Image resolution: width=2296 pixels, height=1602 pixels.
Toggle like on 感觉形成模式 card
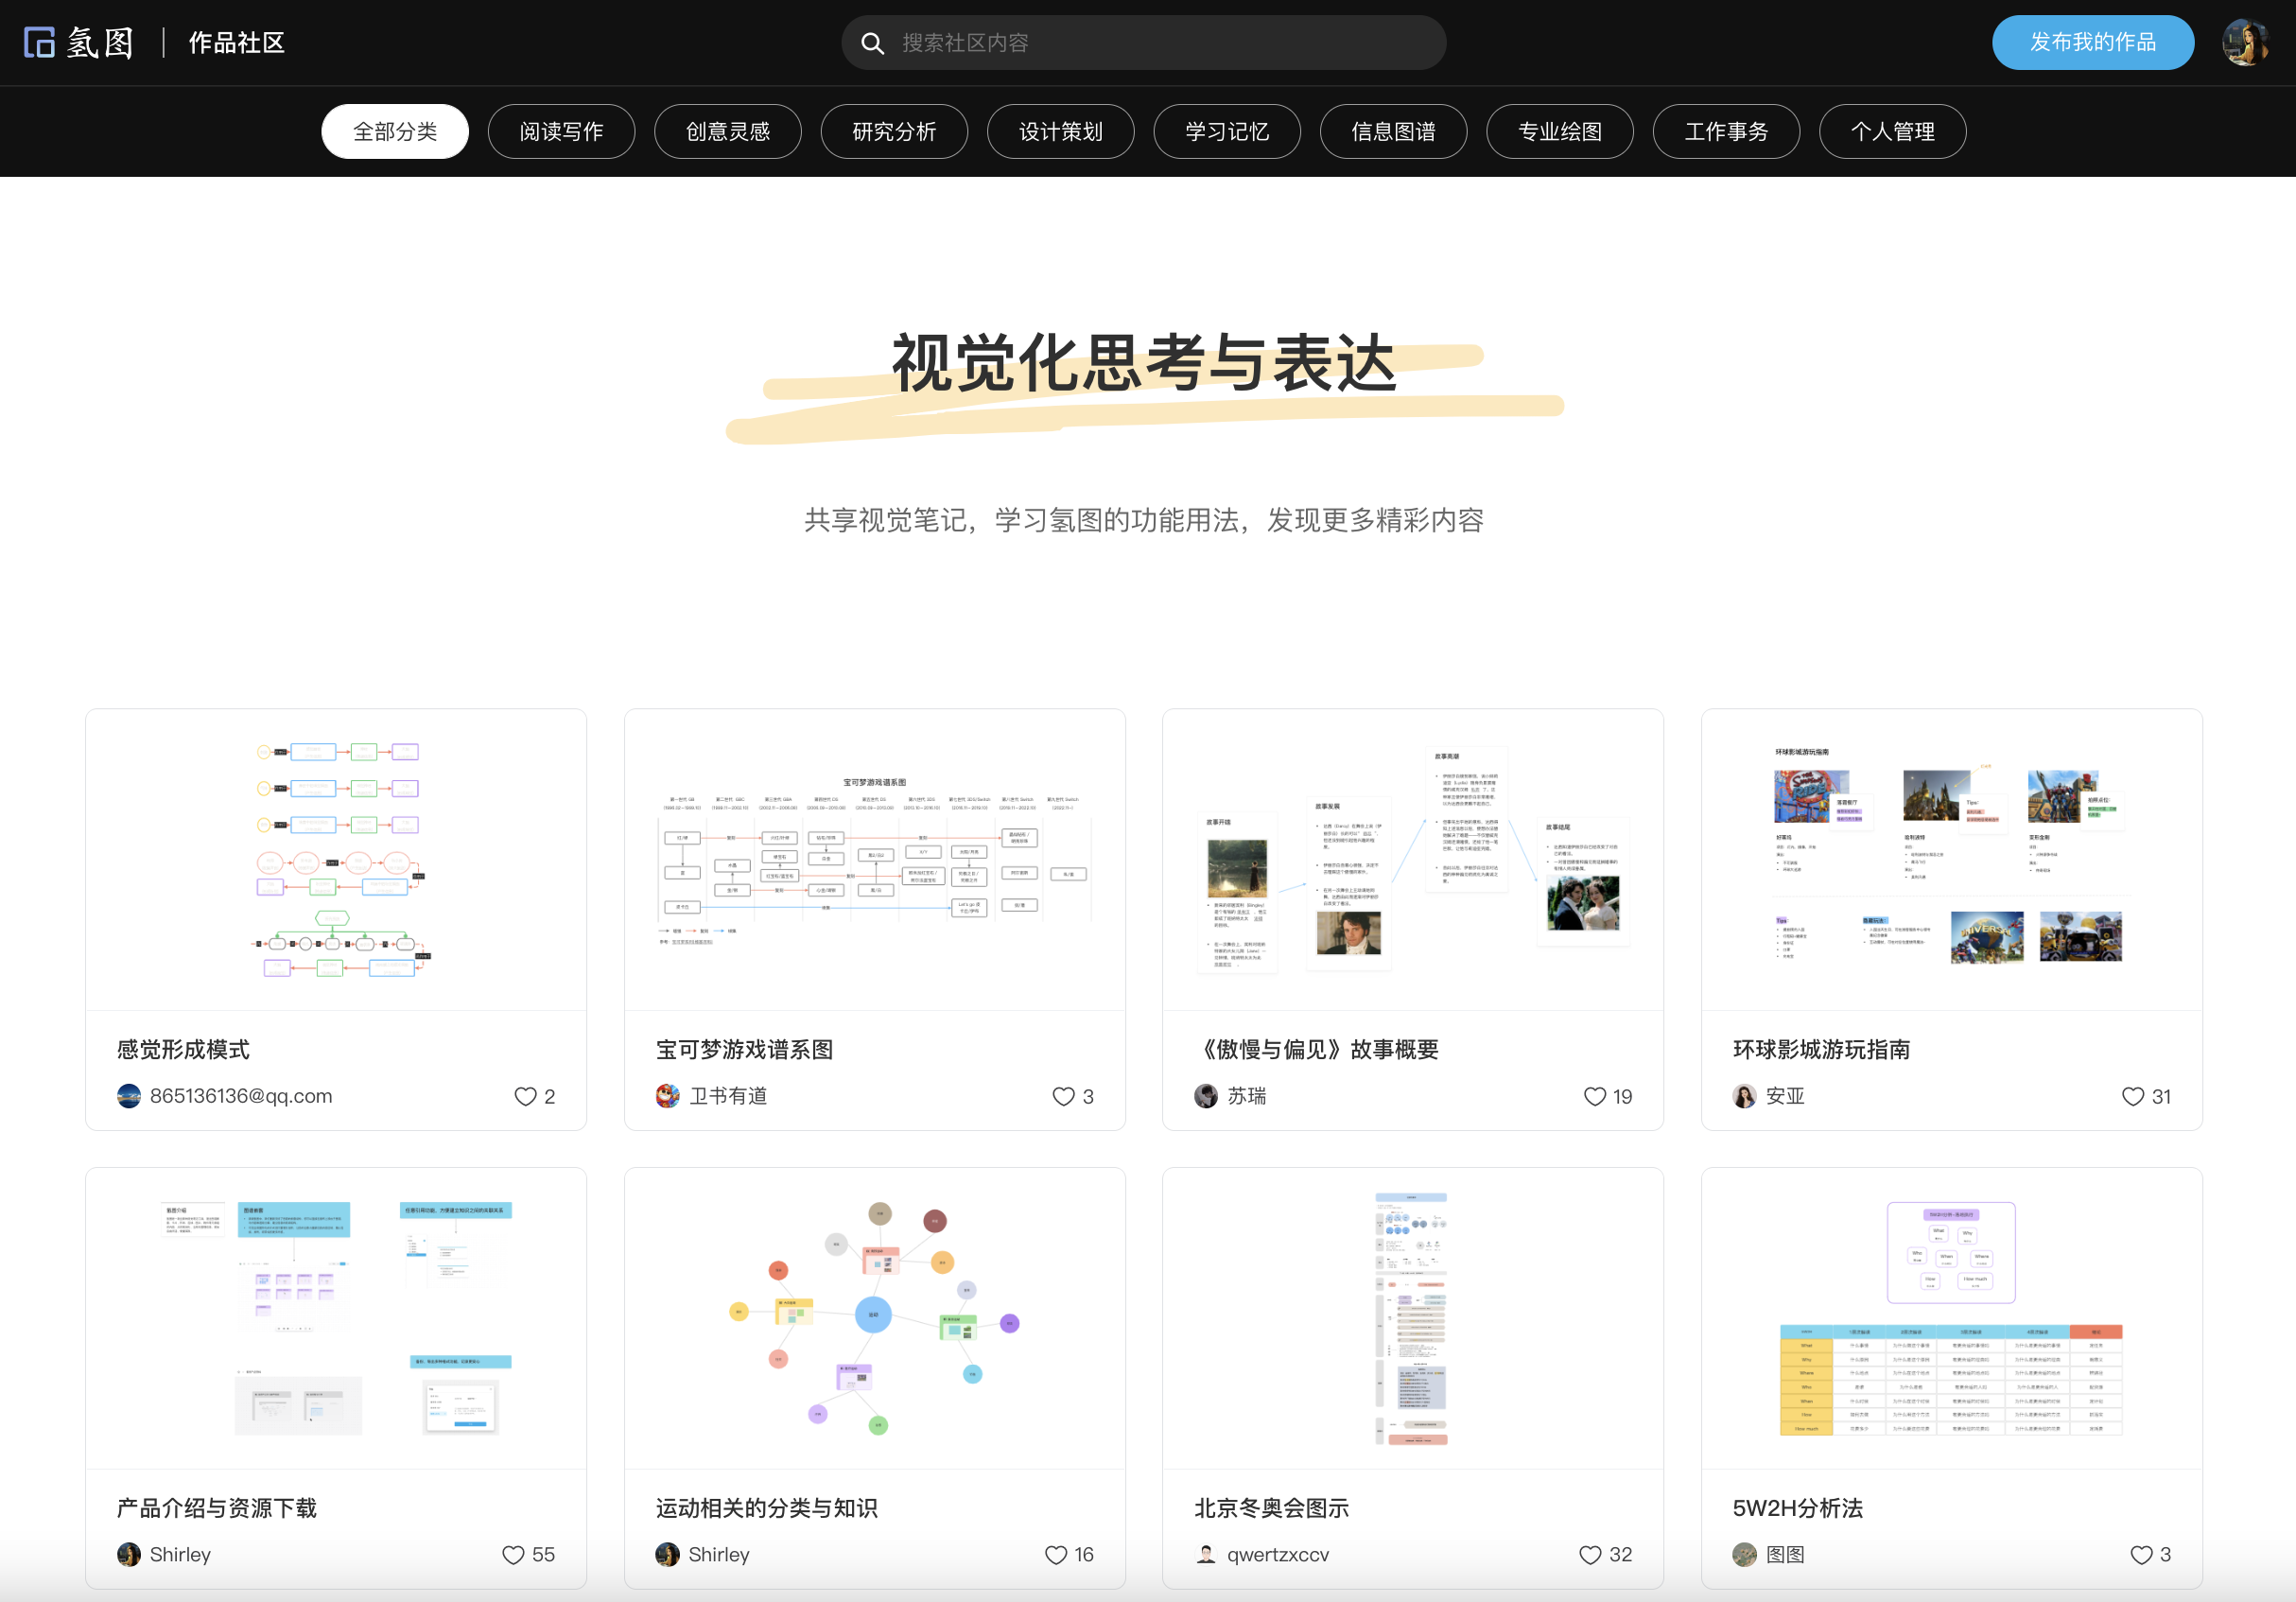coord(525,1096)
